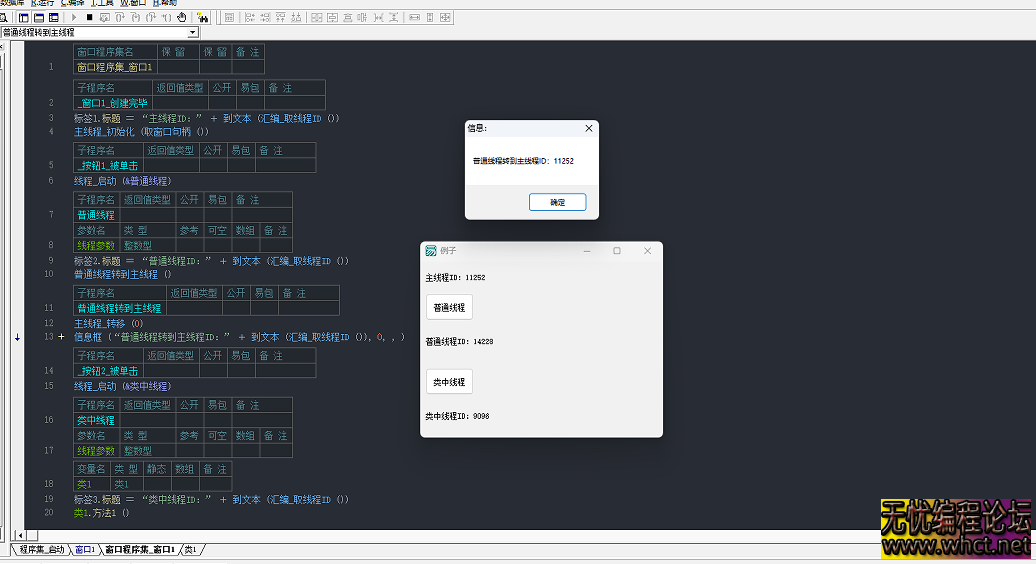The height and width of the screenshot is (564, 1036).
Task: Click the first icon on the alignment toolbar
Action: [x=229, y=17]
